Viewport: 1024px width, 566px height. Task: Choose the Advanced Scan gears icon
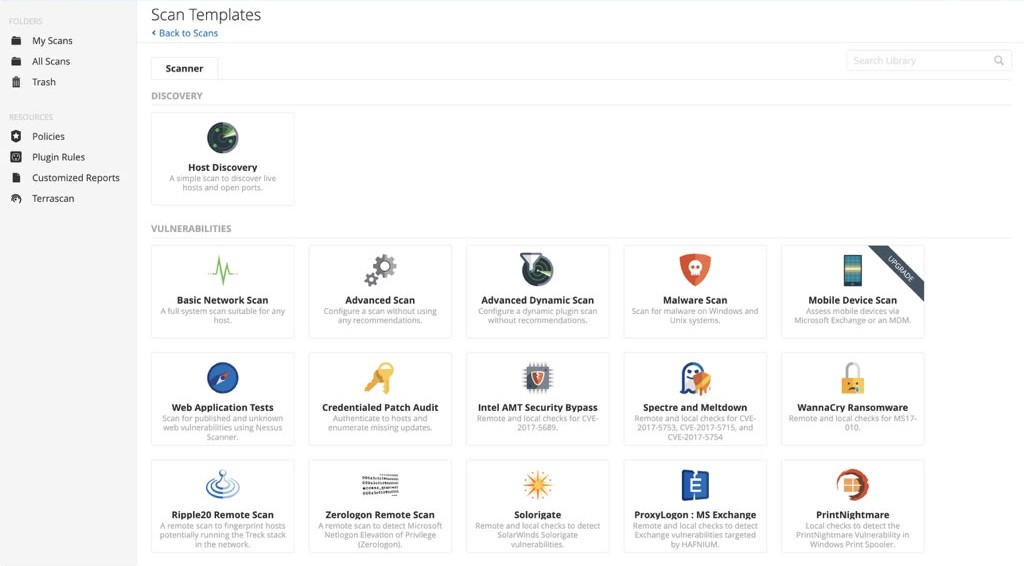380,270
